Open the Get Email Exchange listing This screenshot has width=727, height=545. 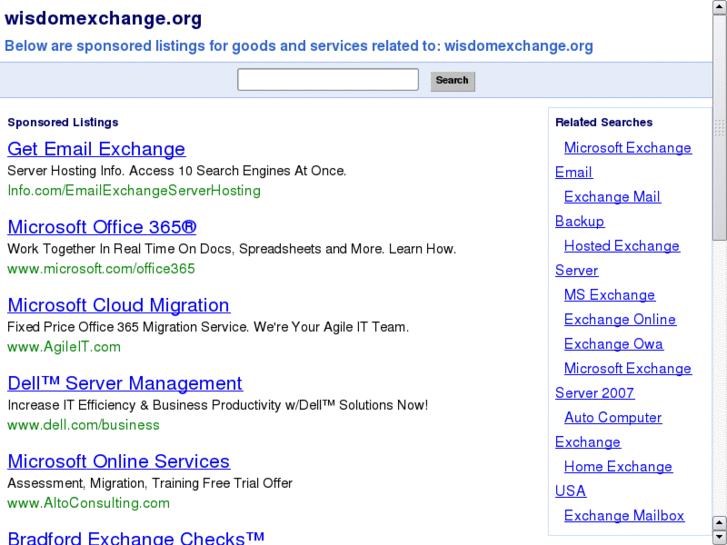pos(96,149)
